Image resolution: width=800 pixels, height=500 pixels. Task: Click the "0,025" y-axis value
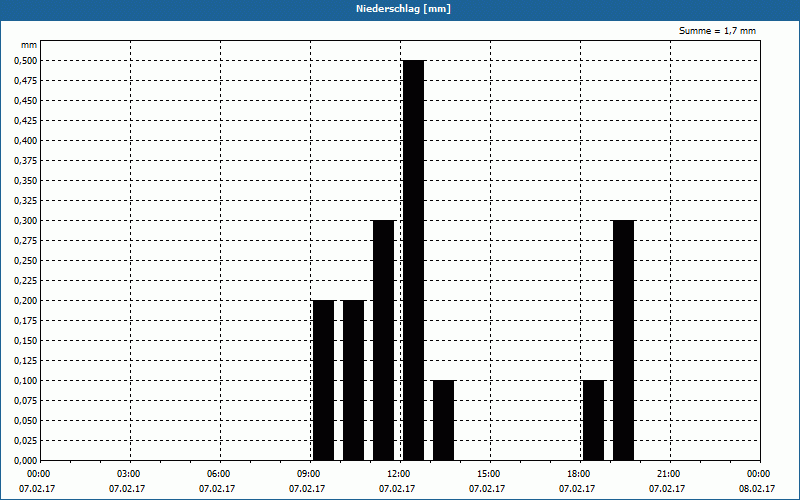coord(26,441)
